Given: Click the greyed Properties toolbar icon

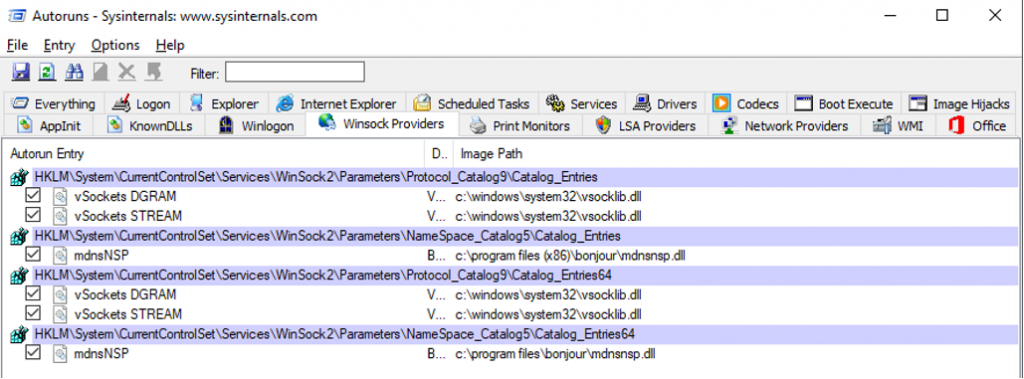Looking at the screenshot, I should point(100,71).
